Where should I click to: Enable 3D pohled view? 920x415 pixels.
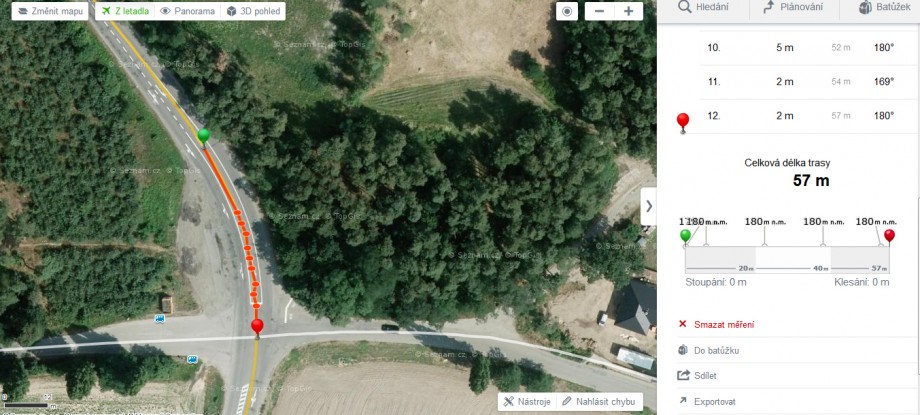click(x=253, y=11)
